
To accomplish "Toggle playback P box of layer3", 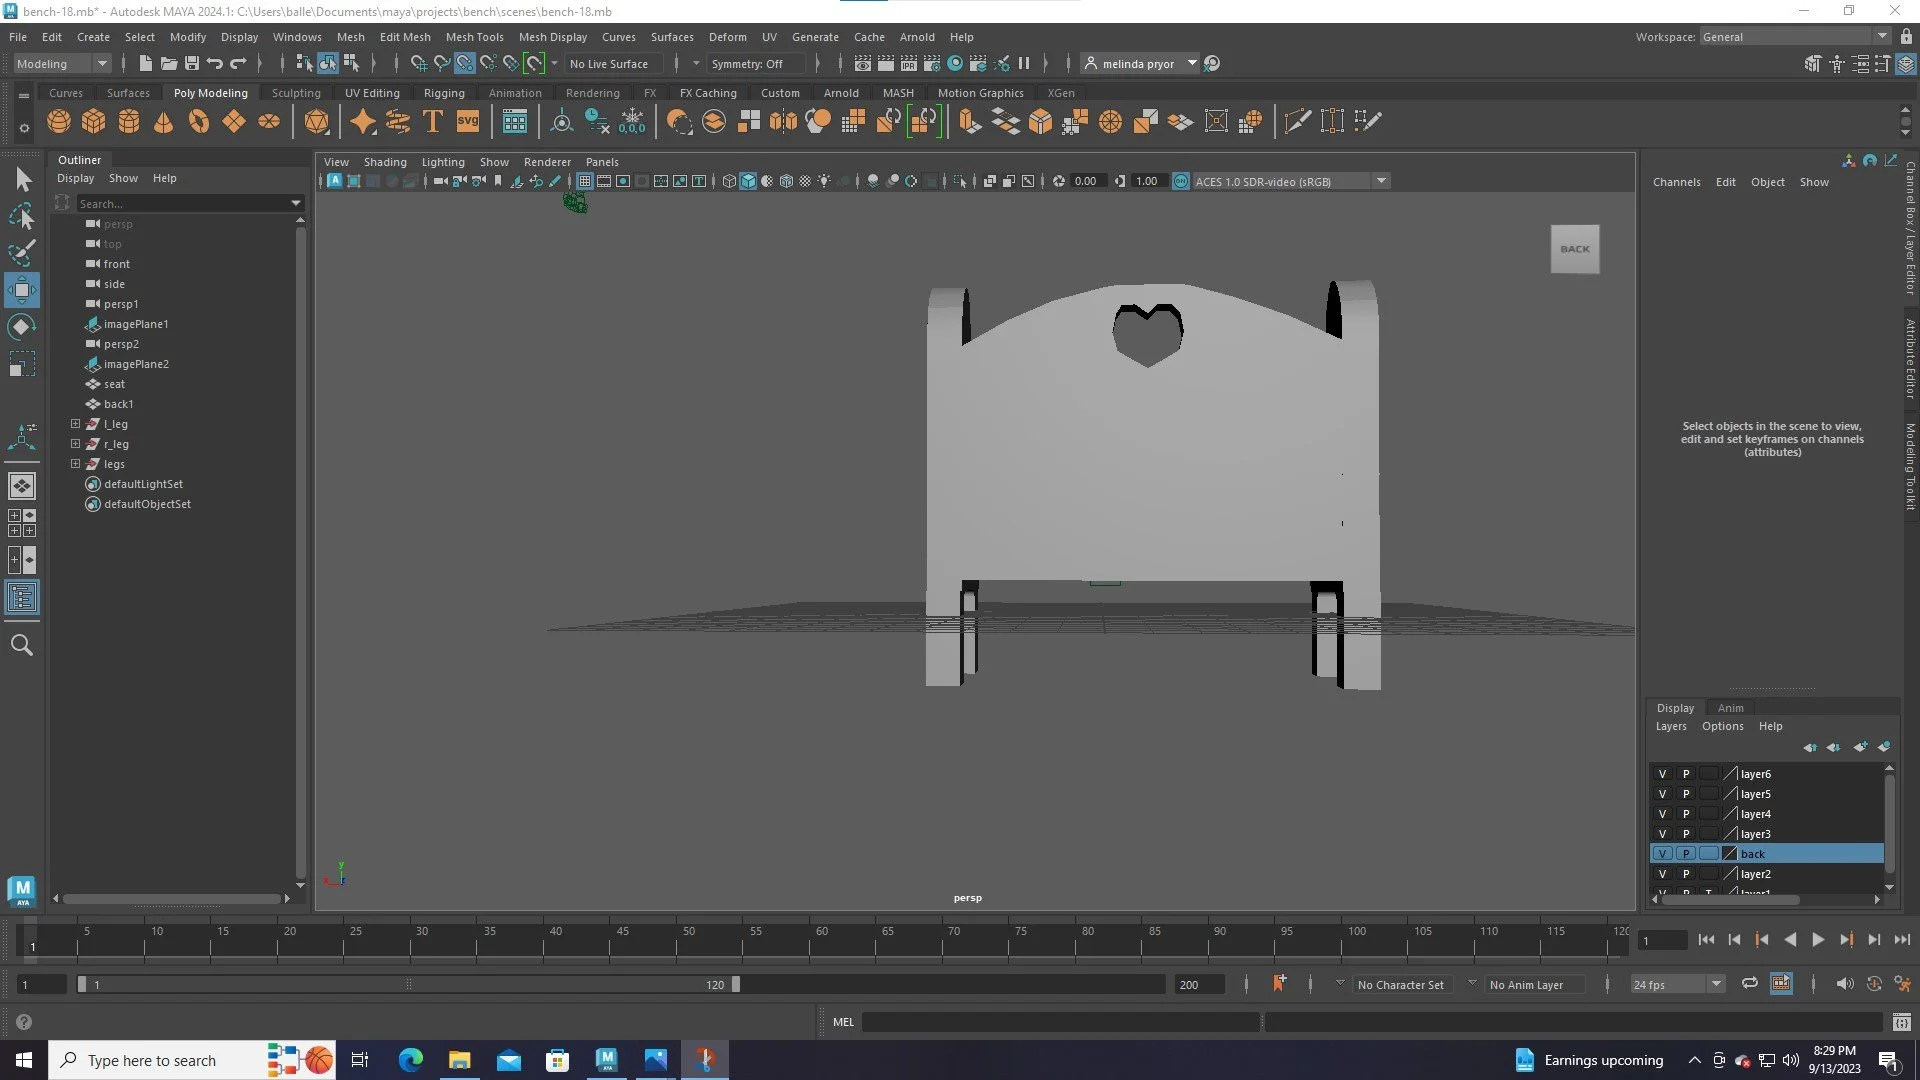I will [x=1686, y=834].
